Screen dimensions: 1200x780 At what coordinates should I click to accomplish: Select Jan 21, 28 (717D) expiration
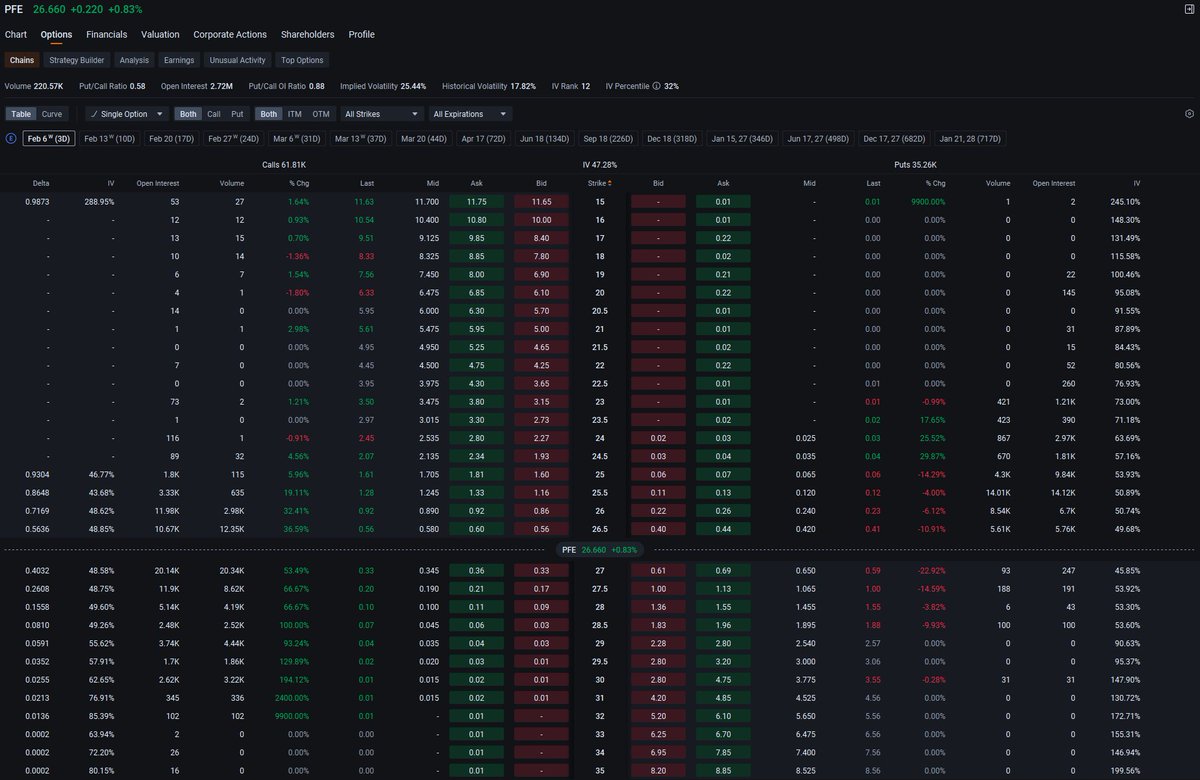[970, 139]
